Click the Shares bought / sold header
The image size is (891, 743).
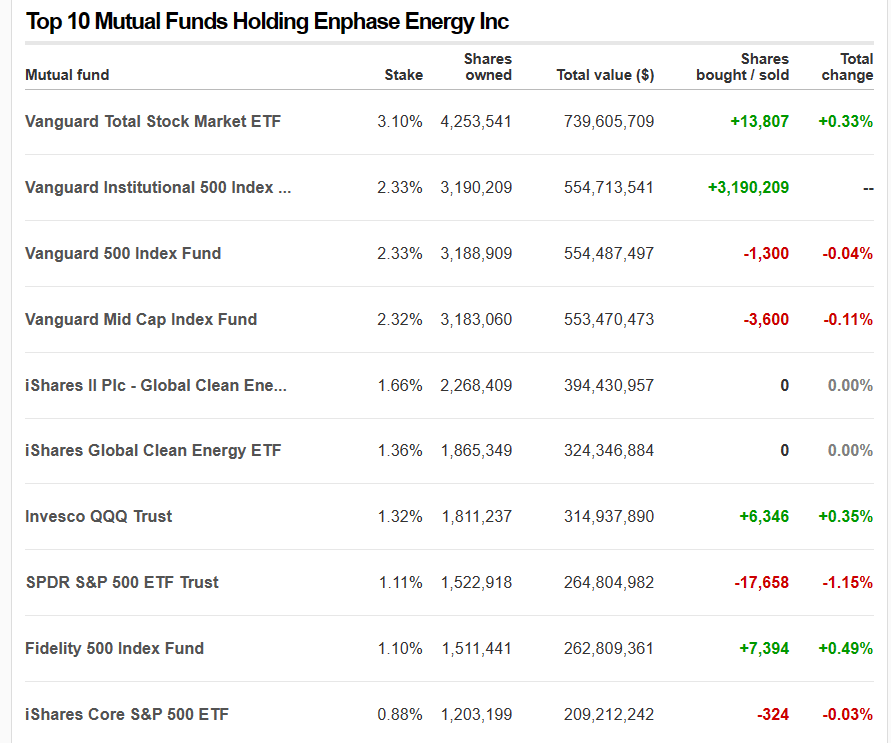742,67
